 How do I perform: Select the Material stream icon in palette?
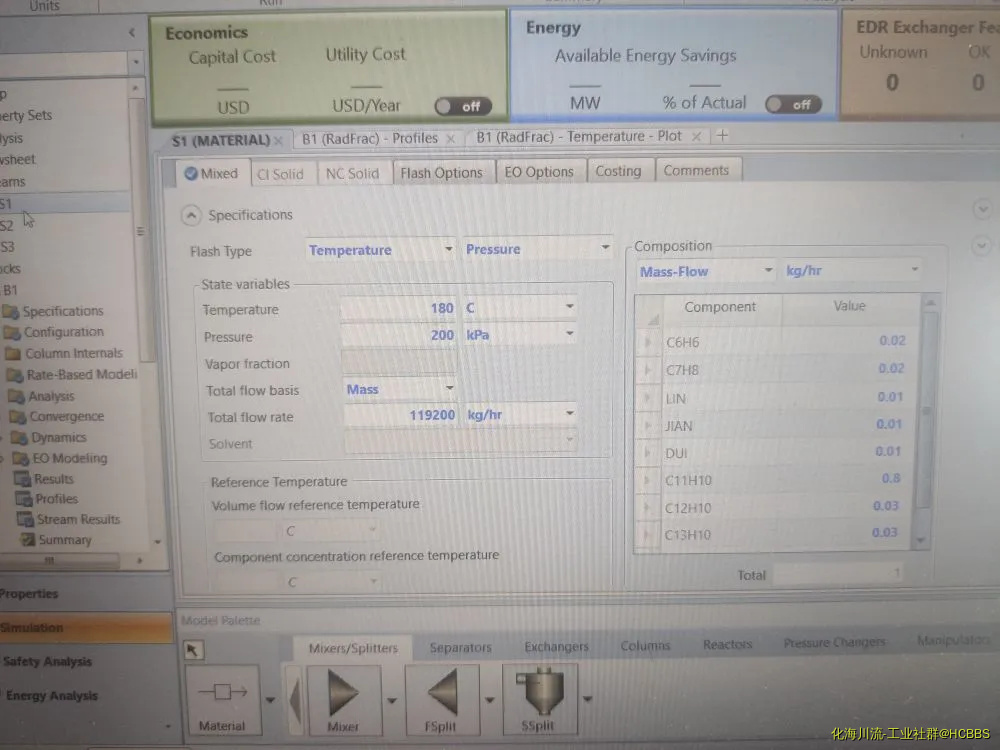tap(222, 694)
